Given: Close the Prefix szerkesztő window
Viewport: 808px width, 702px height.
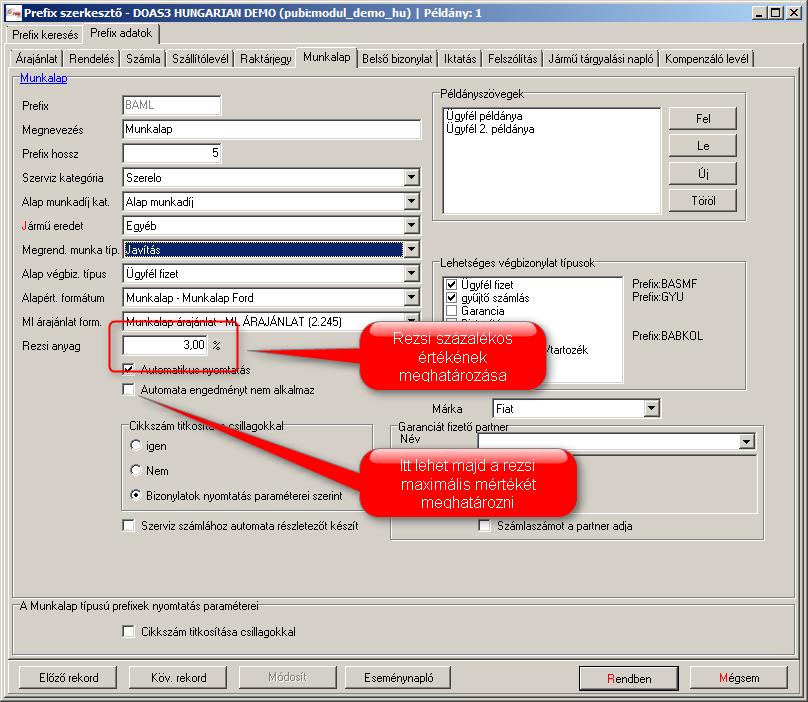Looking at the screenshot, I should (794, 13).
